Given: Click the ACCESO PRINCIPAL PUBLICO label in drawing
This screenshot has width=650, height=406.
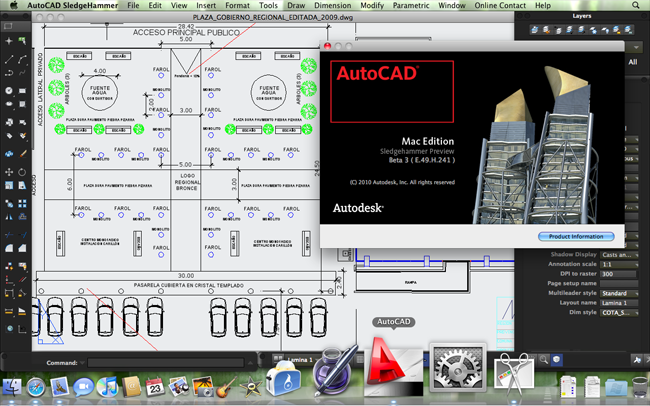Looking at the screenshot, I should 186,33.
